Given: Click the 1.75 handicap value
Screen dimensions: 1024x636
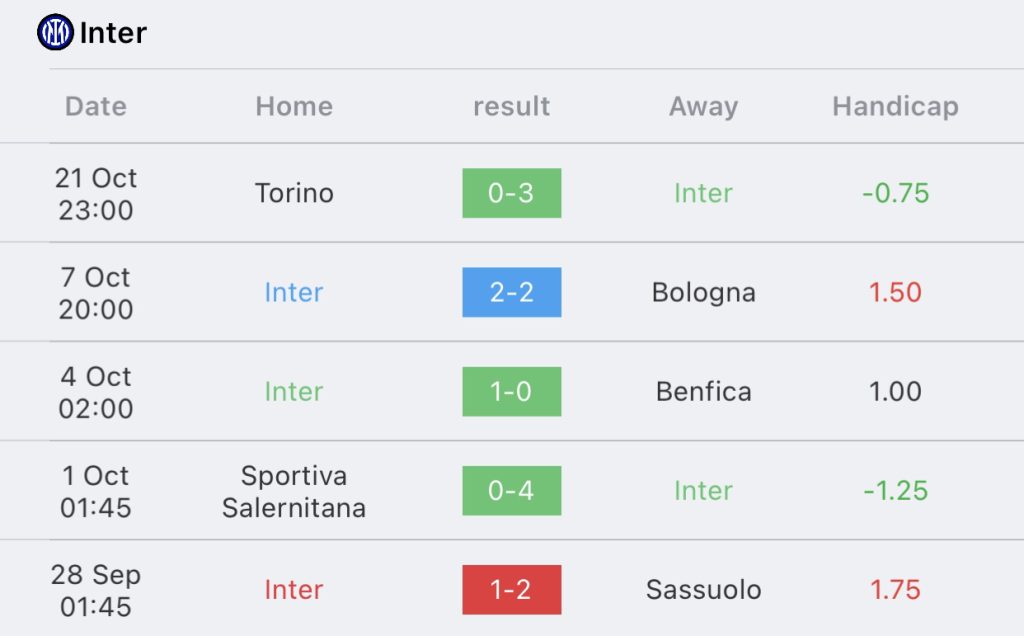Looking at the screenshot, I should (x=895, y=590).
